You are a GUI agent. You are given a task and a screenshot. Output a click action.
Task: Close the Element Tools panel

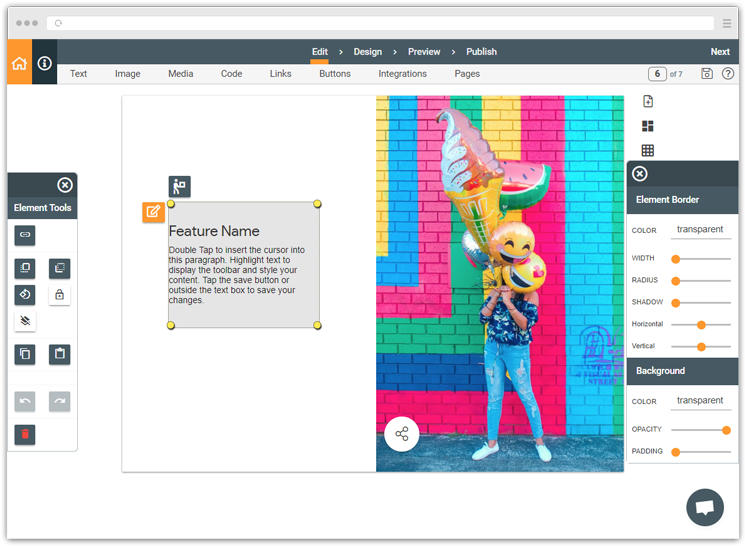click(65, 185)
